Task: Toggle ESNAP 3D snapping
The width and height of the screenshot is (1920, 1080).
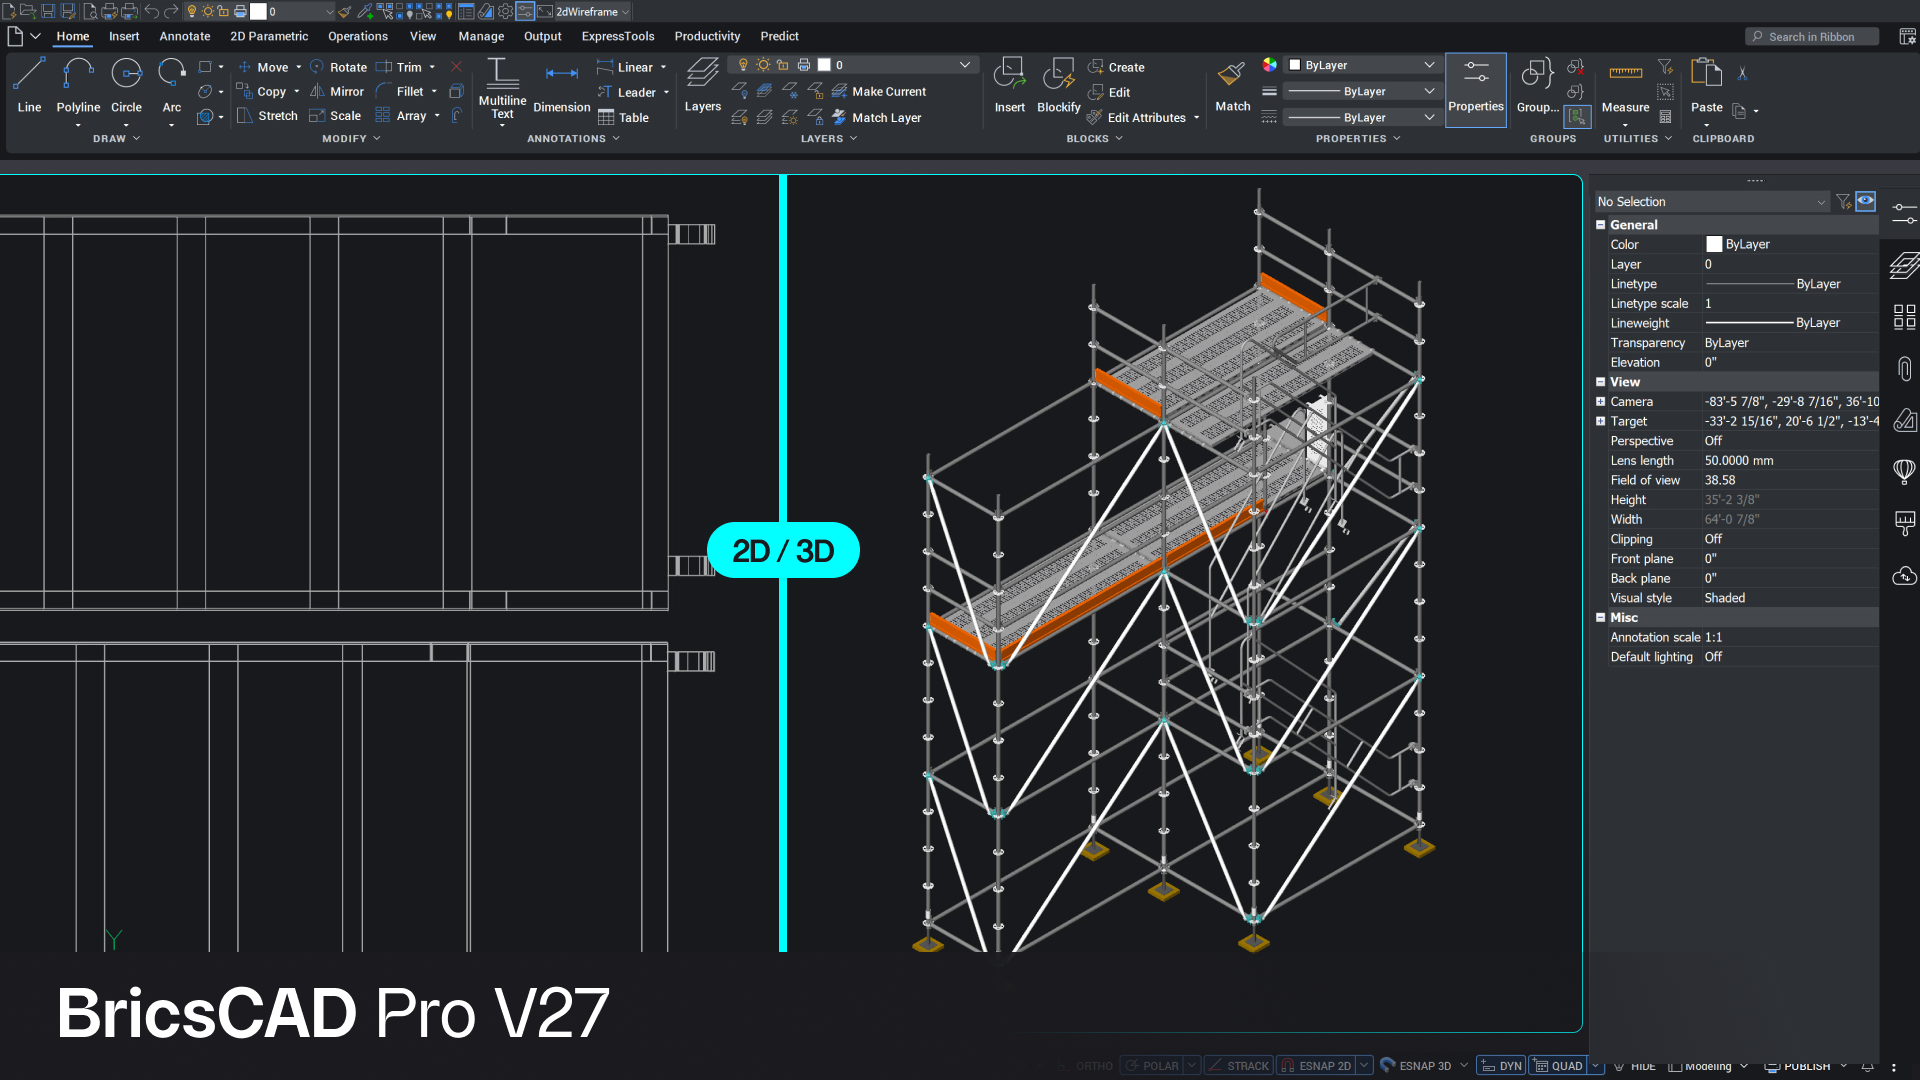Action: [1416, 1066]
